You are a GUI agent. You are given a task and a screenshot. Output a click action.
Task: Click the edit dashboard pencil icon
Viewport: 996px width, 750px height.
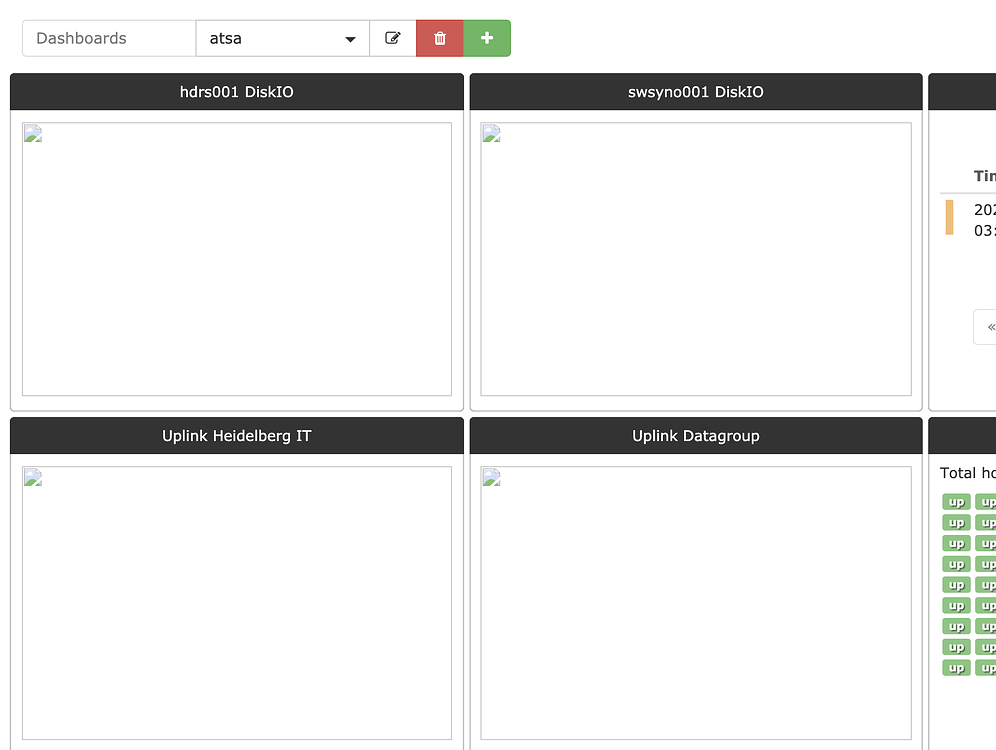[x=393, y=38]
